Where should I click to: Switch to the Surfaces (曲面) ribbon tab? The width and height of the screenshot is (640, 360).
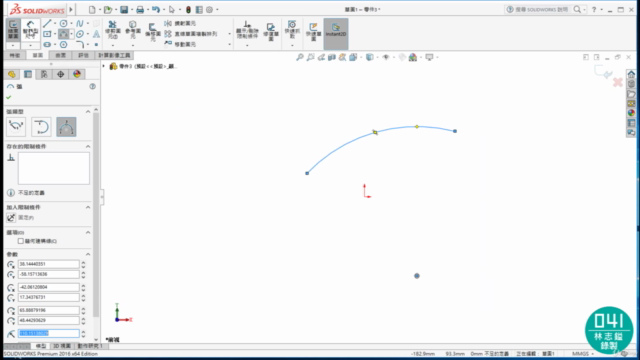click(x=60, y=55)
